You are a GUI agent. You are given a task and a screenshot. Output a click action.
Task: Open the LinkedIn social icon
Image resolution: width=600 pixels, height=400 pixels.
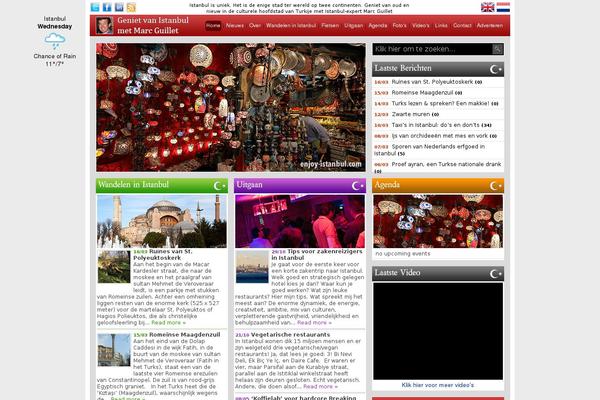click(x=119, y=7)
